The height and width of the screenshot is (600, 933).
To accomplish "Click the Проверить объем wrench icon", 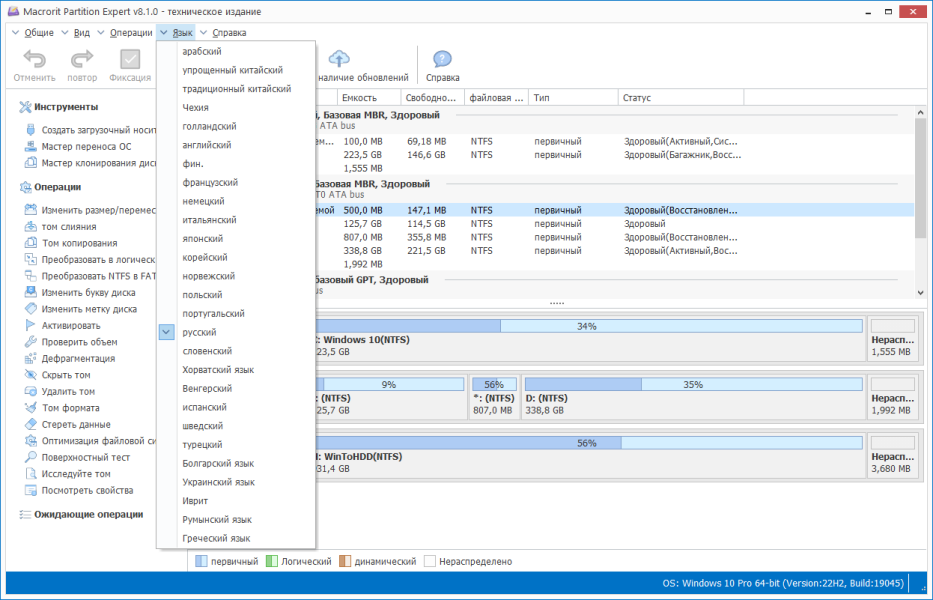I will pos(30,342).
